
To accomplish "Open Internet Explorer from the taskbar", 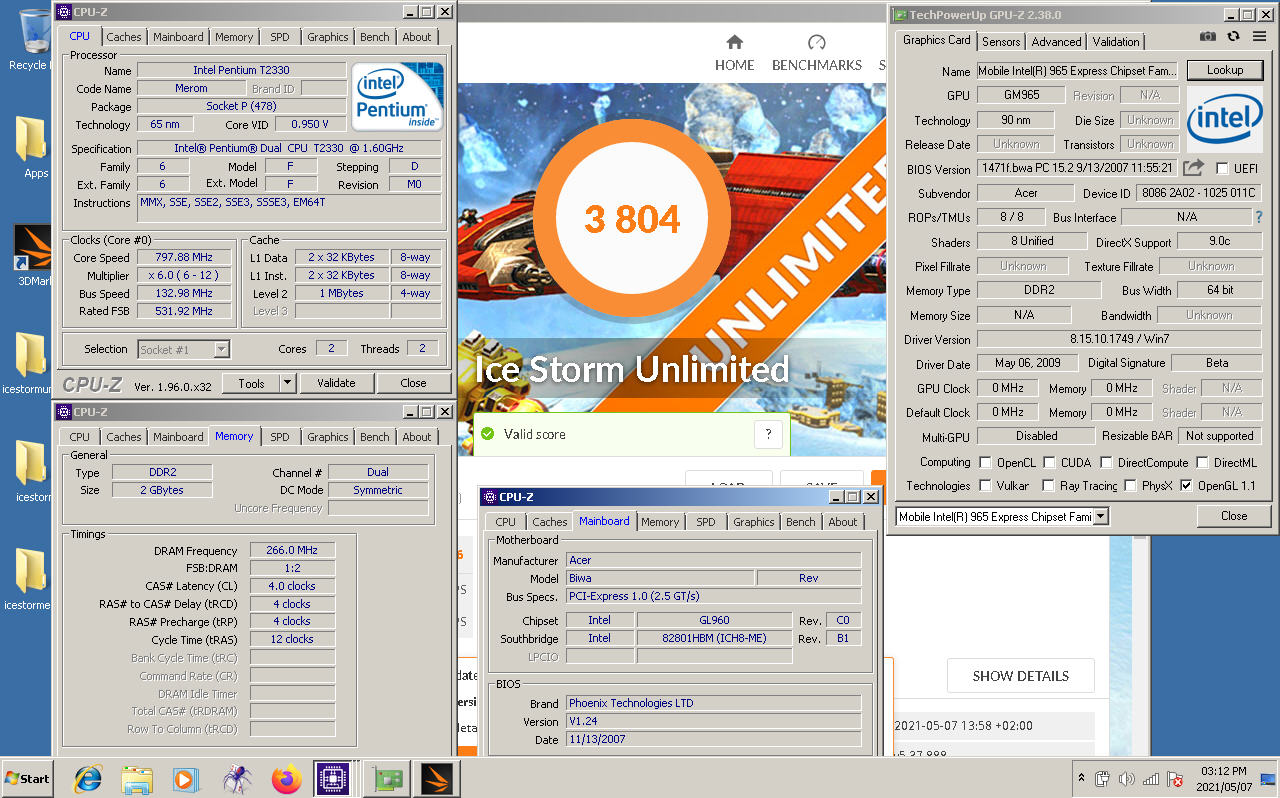I will click(88, 778).
